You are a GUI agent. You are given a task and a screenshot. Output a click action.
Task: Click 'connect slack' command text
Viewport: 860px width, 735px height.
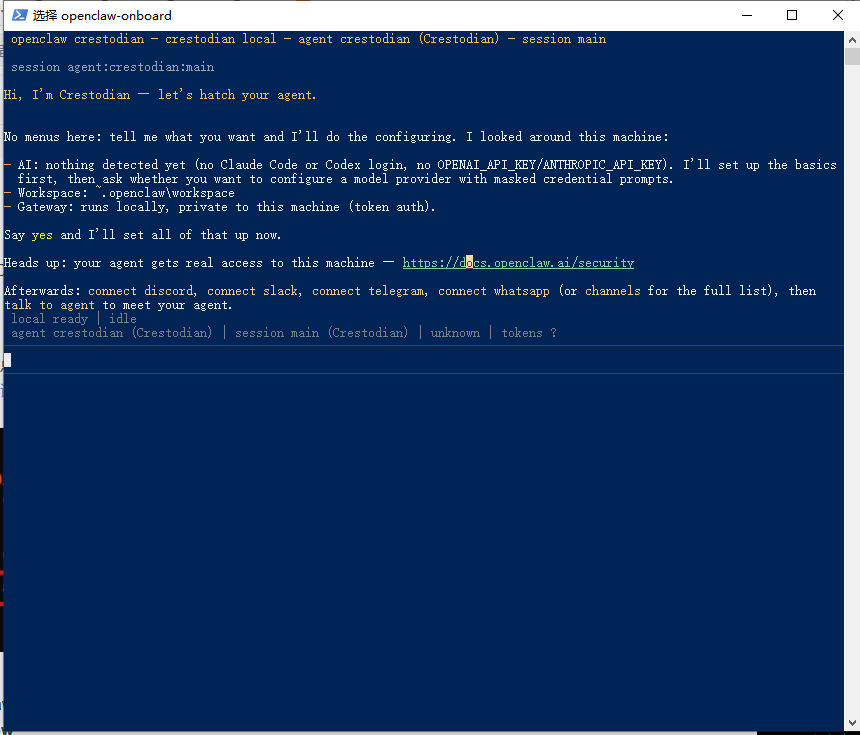253,291
